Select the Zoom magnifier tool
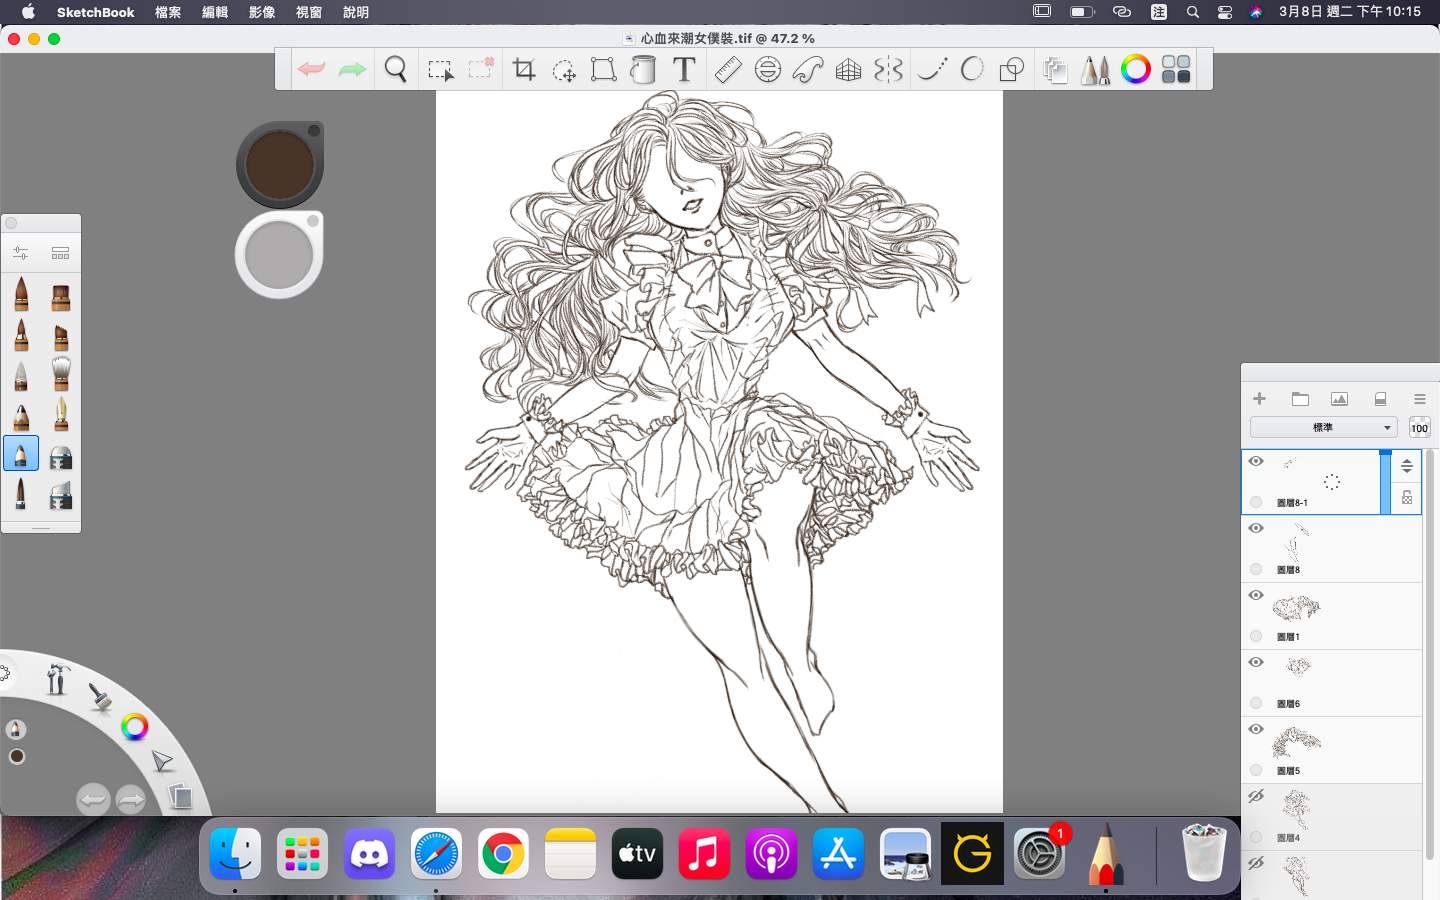Screen dimensions: 1440x900 click(x=396, y=69)
